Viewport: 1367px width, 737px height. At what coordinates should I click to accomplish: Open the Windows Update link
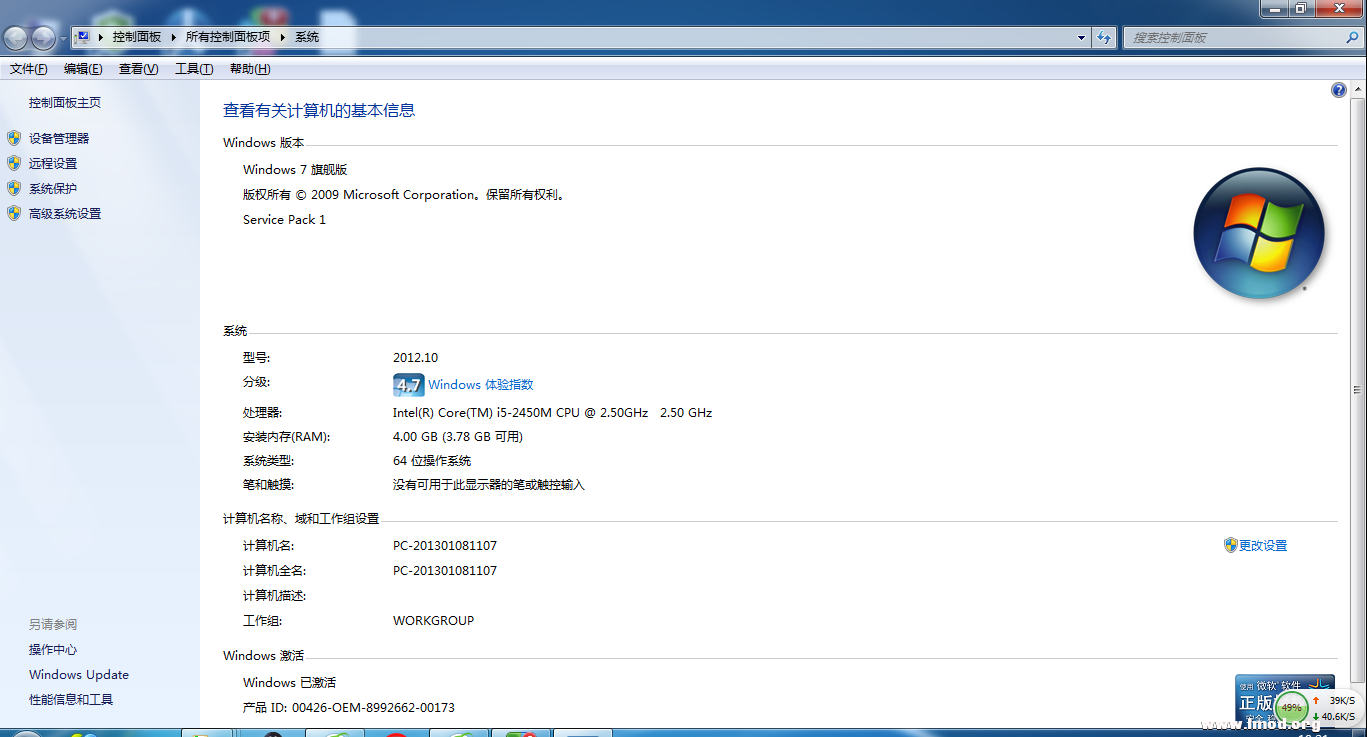coord(79,675)
